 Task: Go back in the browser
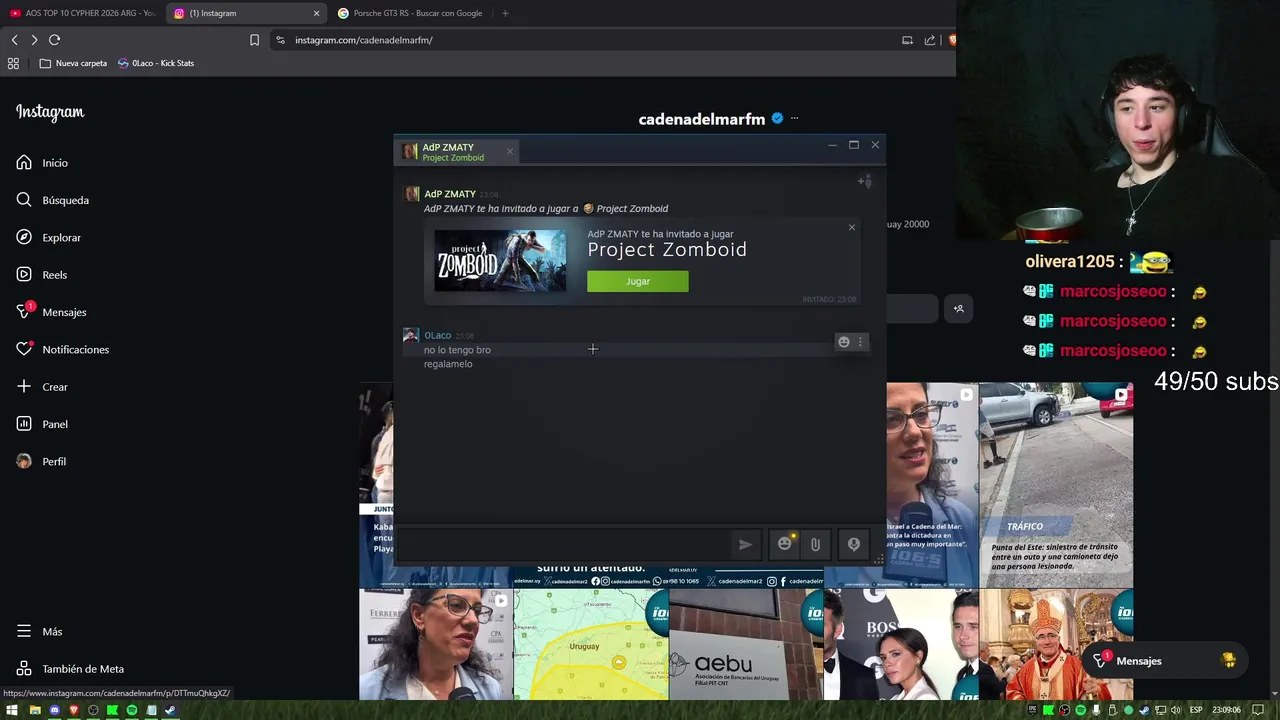pos(14,40)
